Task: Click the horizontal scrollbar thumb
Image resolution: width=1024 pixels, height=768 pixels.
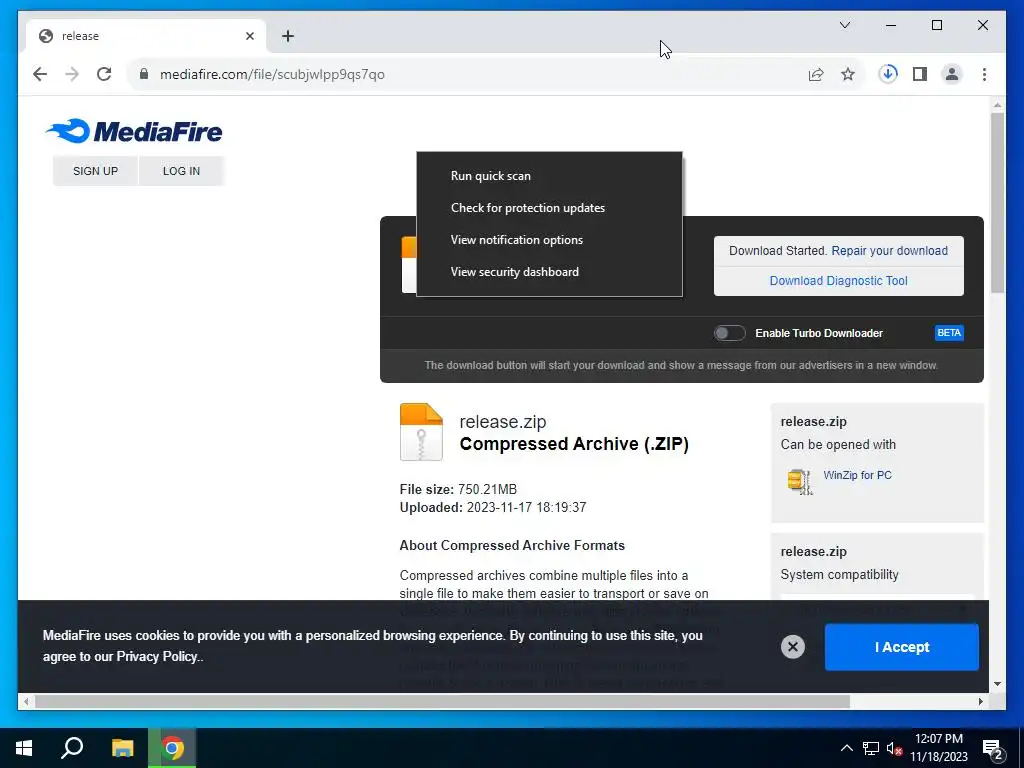Action: pyautogui.click(x=442, y=701)
